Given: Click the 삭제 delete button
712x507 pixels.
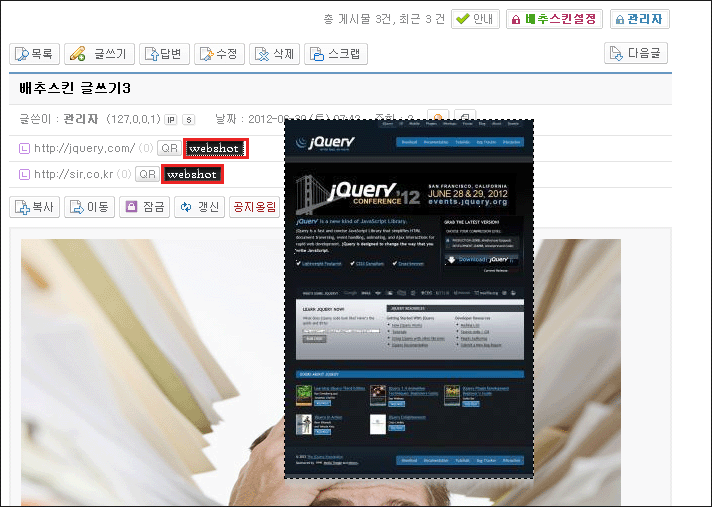Looking at the screenshot, I should tap(274, 54).
